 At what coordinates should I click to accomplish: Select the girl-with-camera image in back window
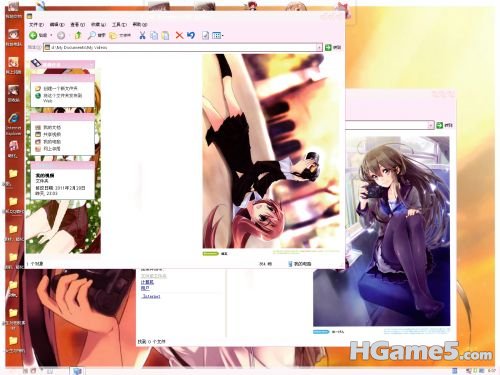[x=381, y=231]
